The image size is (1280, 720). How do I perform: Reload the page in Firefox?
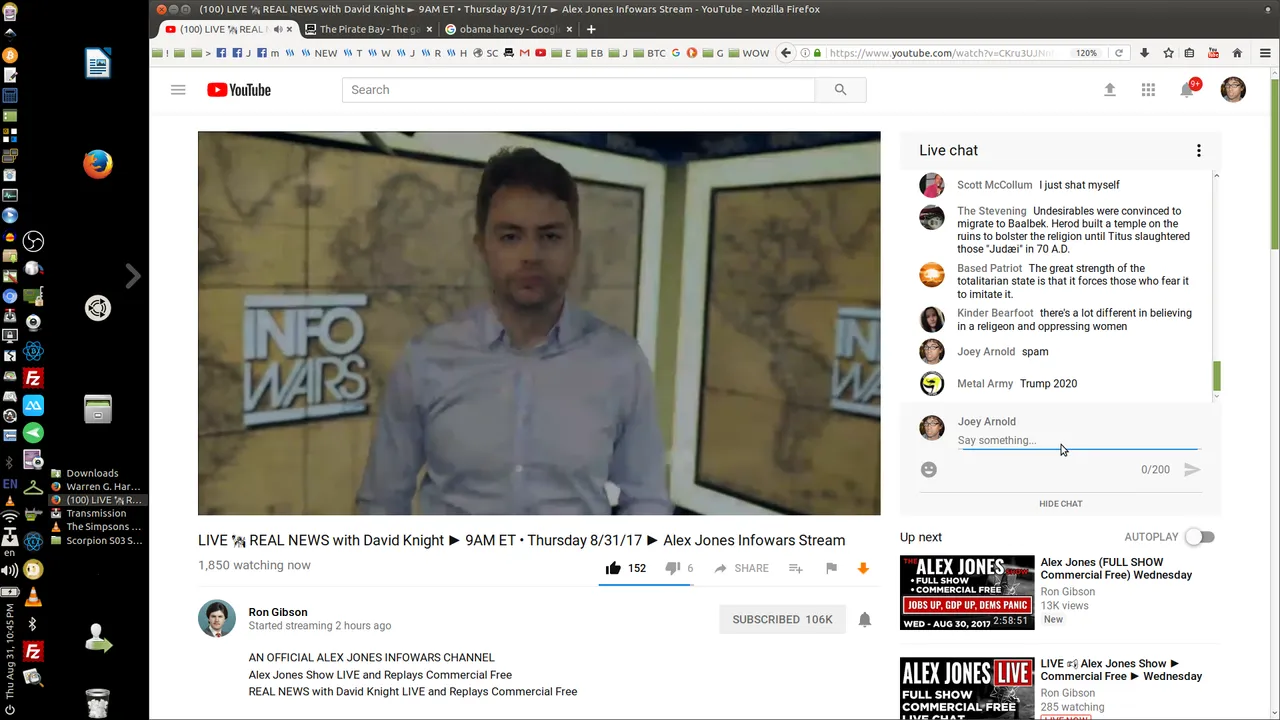(1119, 53)
